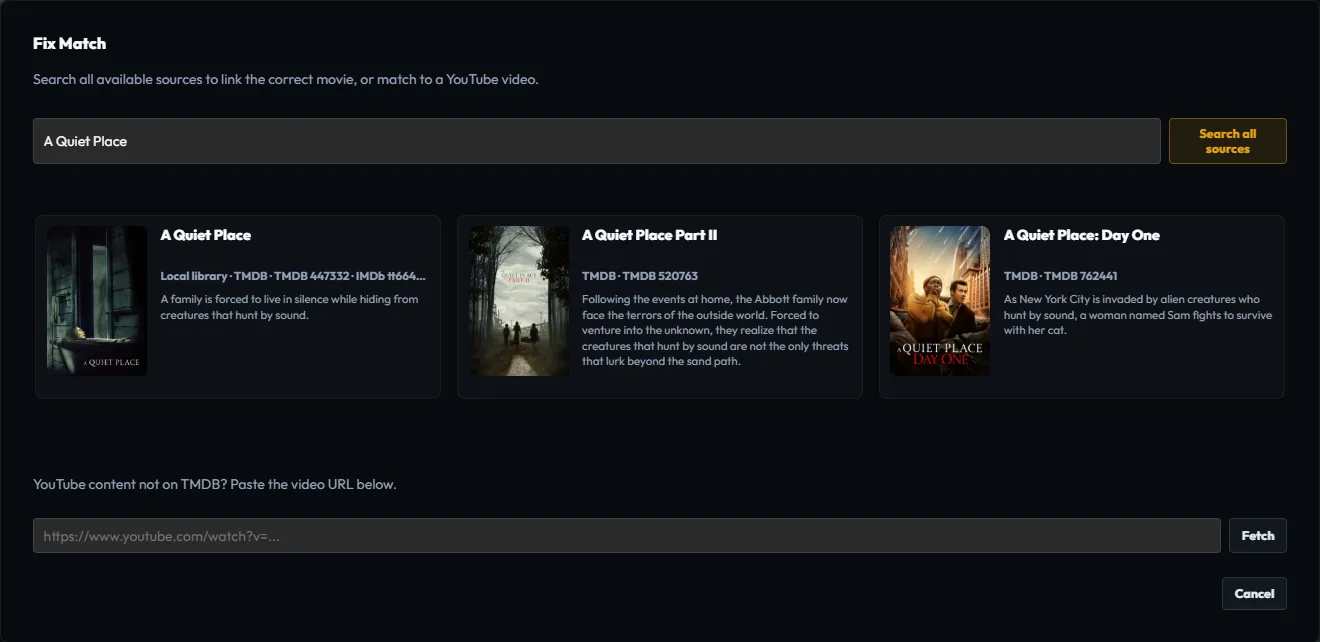Click the YouTube content not on TMDB hint
1320x642 pixels.
click(215, 484)
